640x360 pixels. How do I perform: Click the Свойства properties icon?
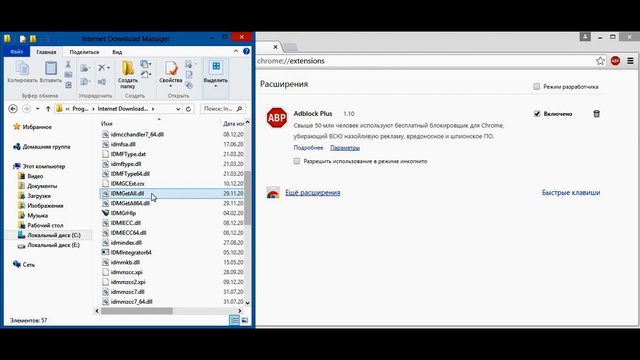pyautogui.click(x=171, y=69)
